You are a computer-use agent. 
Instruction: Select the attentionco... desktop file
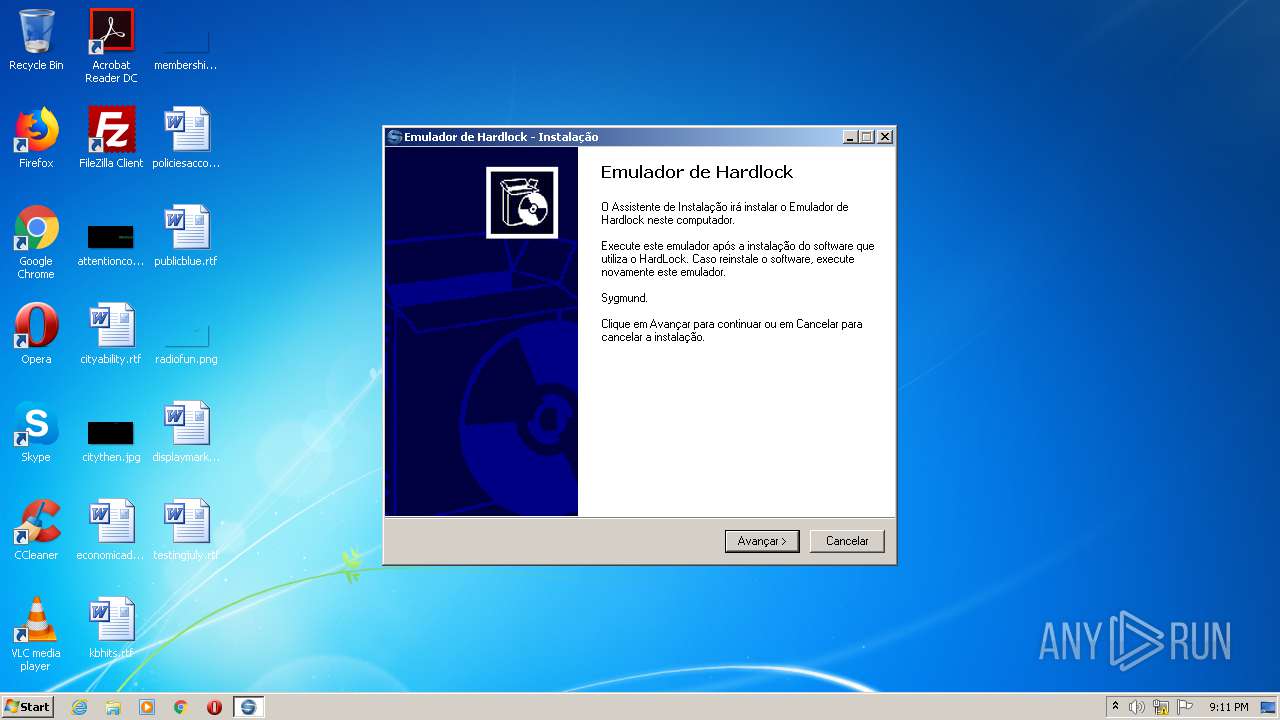111,244
